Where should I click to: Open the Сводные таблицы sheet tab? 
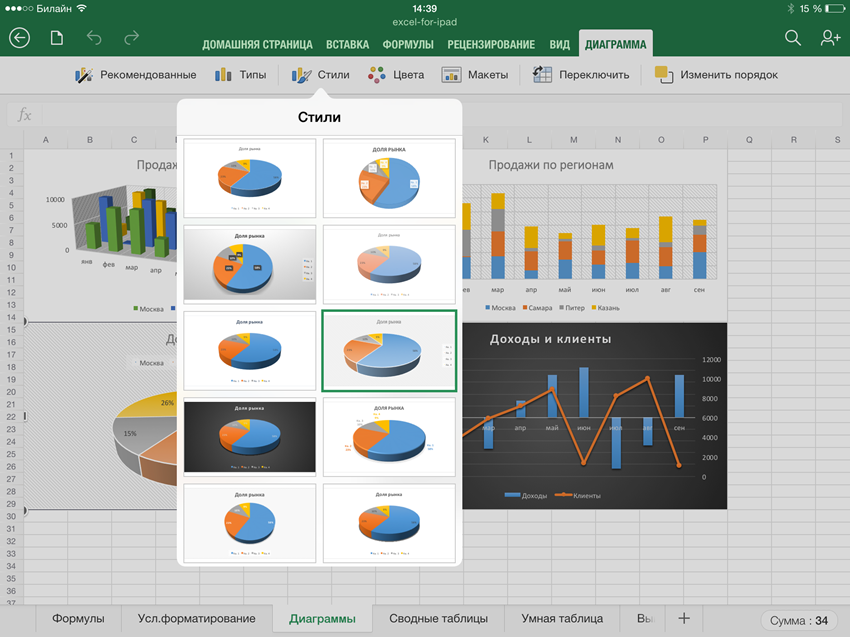439,619
